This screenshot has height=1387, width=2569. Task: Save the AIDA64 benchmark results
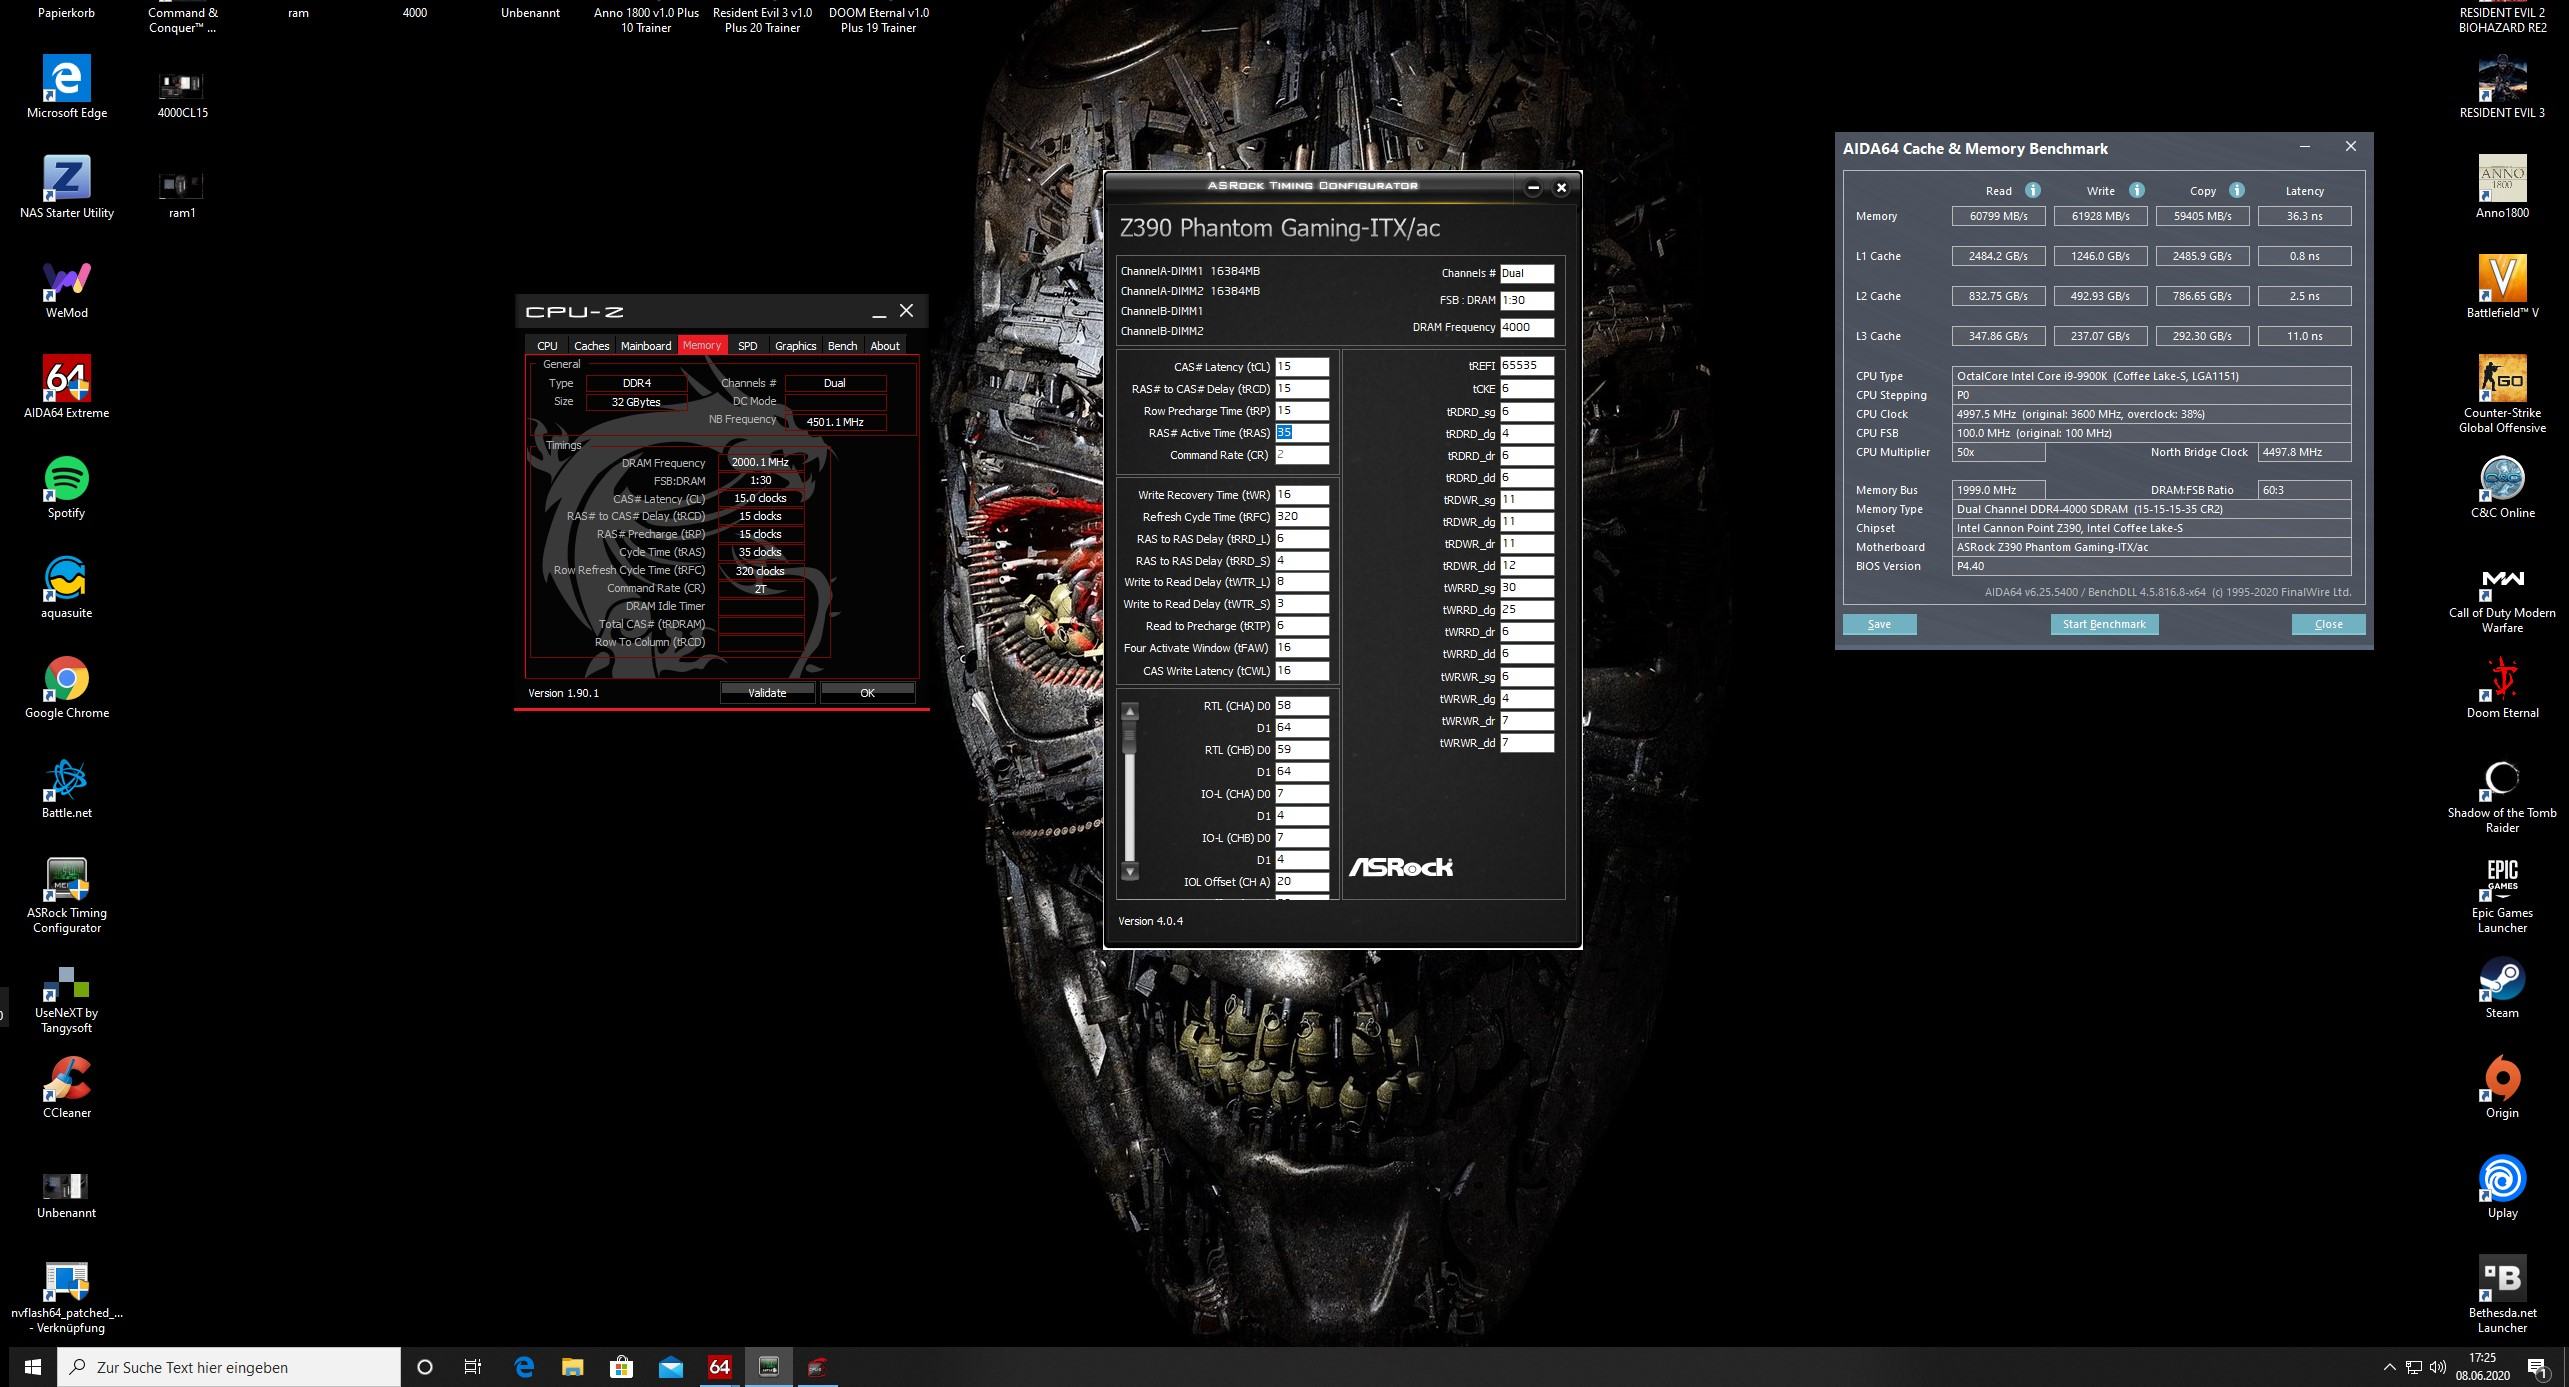1879,624
